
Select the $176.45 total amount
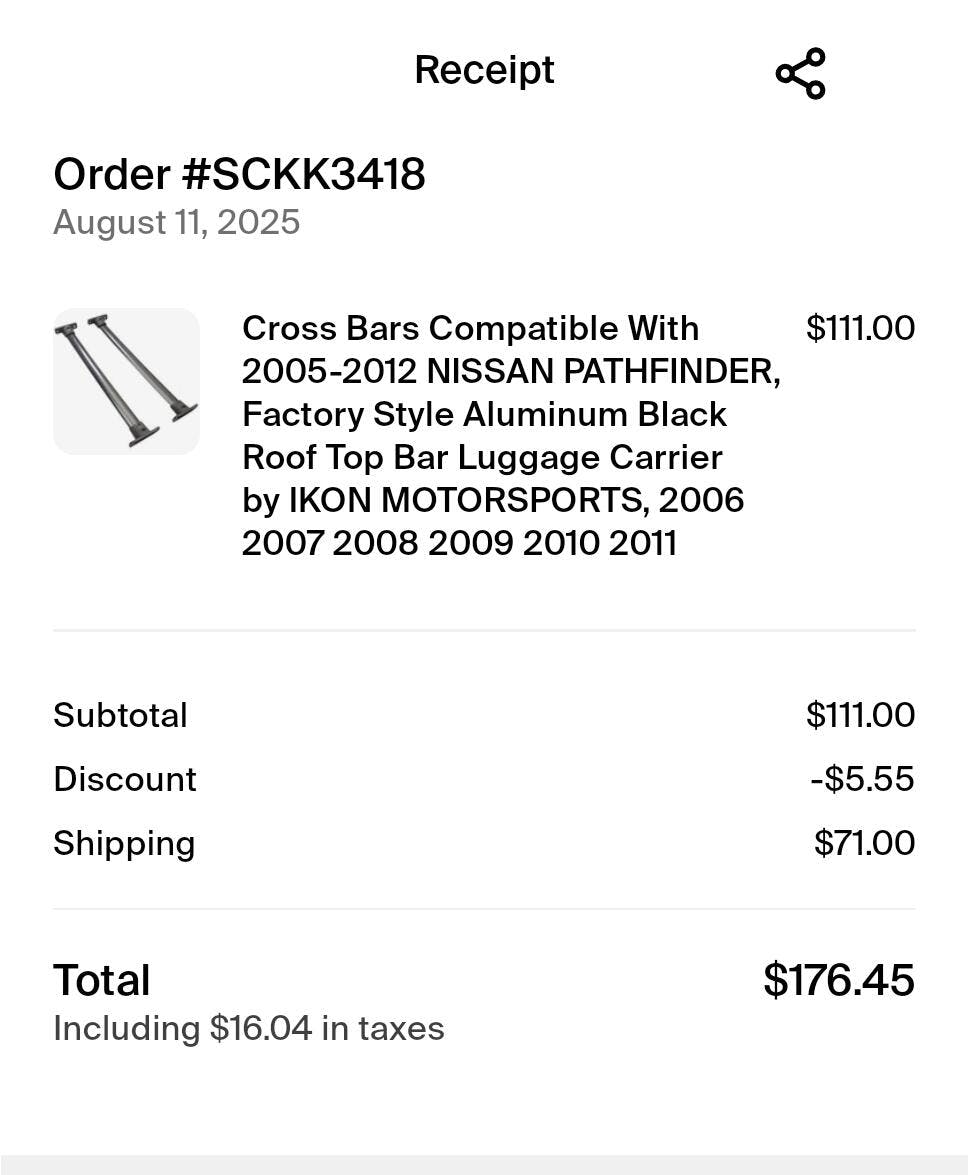click(838, 980)
